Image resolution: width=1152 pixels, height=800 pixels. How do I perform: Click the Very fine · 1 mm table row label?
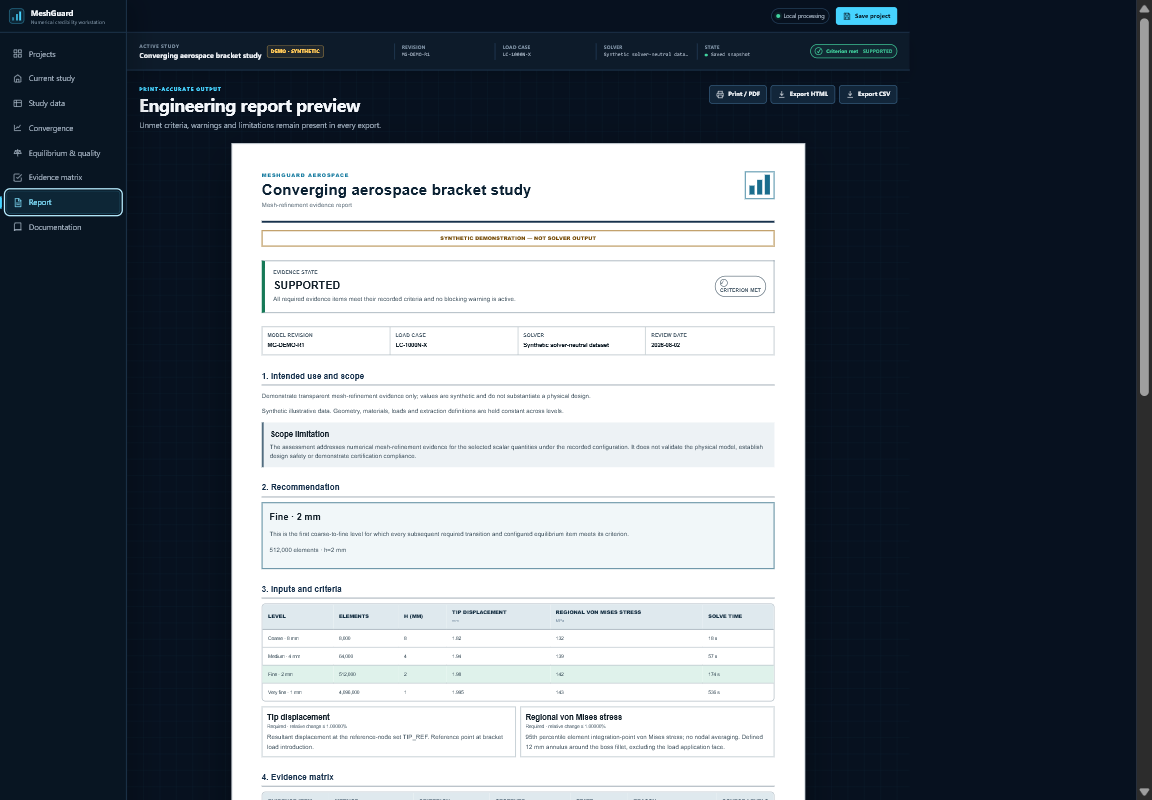[285, 692]
